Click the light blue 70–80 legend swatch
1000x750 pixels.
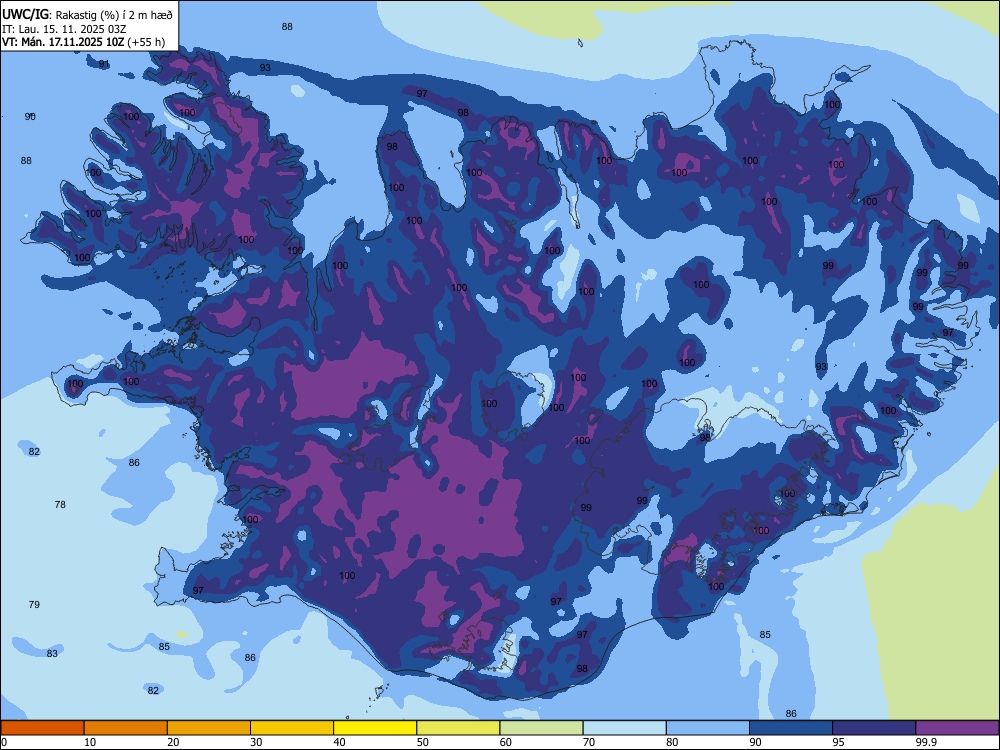(x=624, y=728)
